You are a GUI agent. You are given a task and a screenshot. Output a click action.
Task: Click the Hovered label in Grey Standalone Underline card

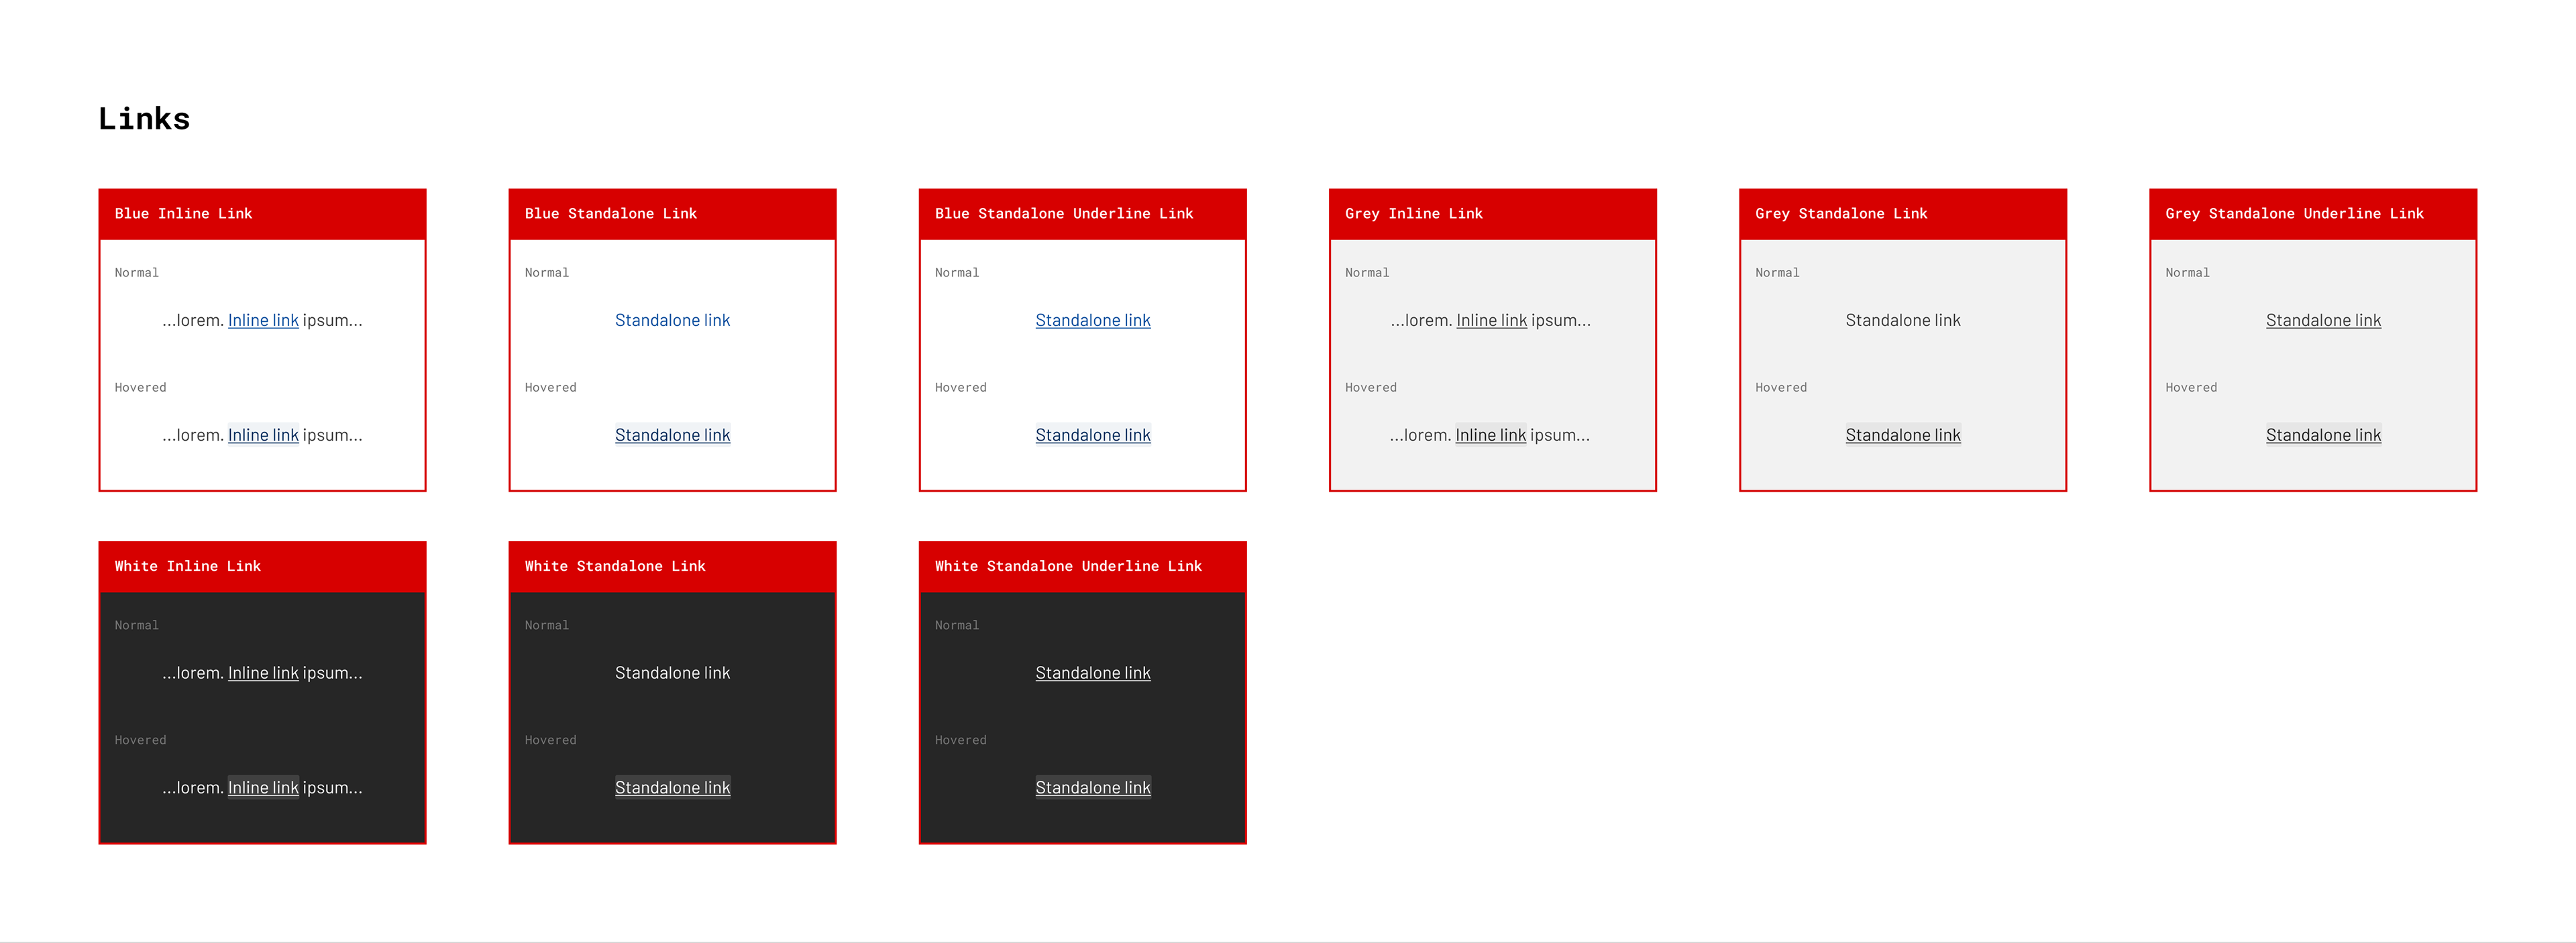click(x=2191, y=388)
